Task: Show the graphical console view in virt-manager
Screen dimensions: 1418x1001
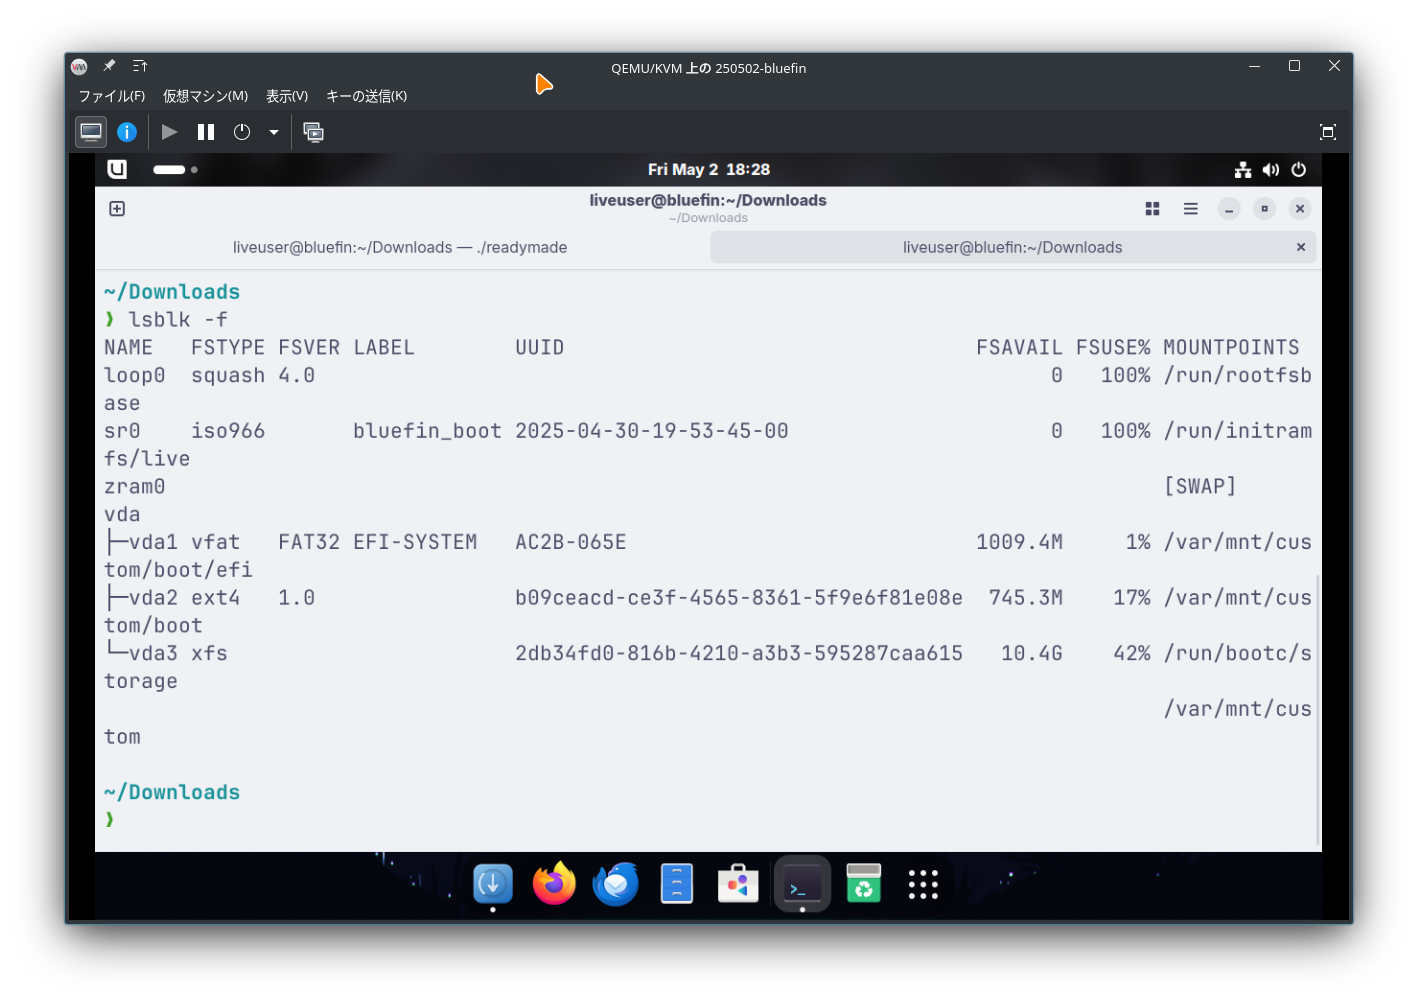Action: (91, 132)
